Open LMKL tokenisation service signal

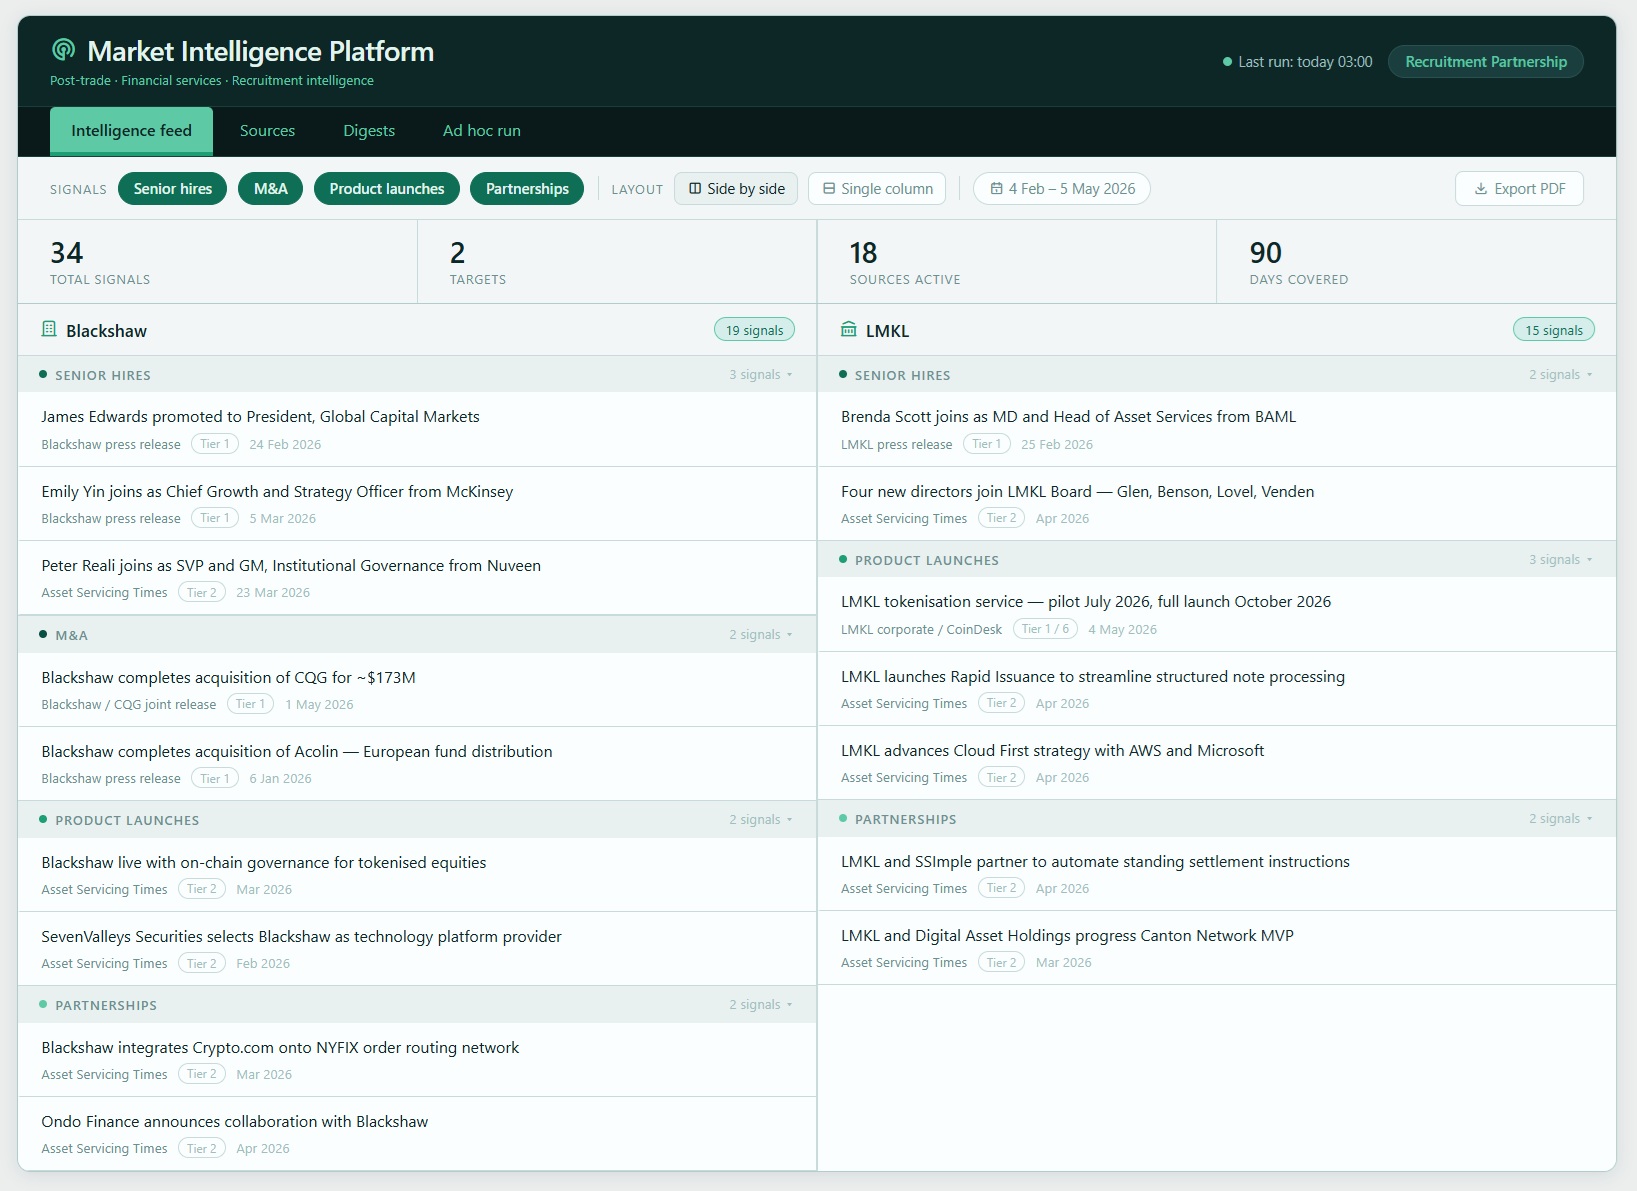click(x=1217, y=615)
